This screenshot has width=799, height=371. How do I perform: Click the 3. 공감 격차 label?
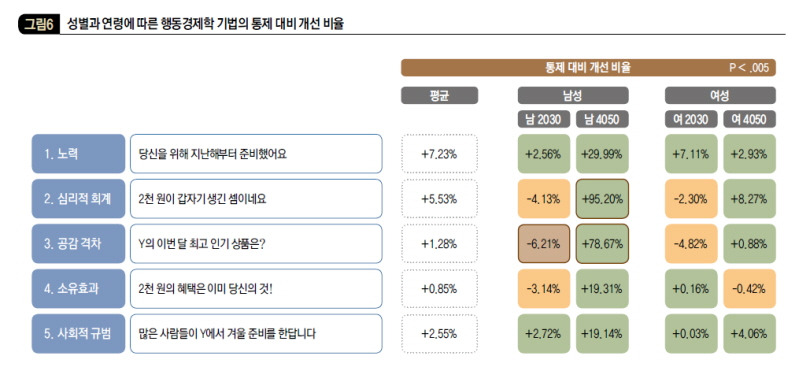pos(78,244)
